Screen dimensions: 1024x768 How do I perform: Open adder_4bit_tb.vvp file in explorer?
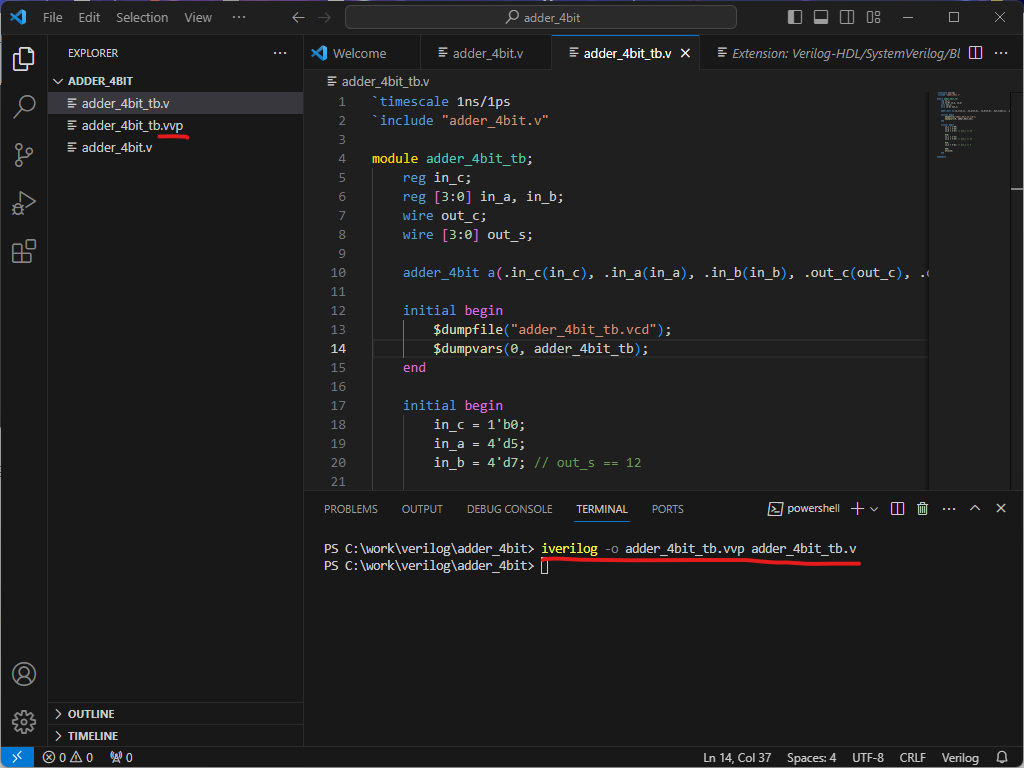tap(131, 125)
